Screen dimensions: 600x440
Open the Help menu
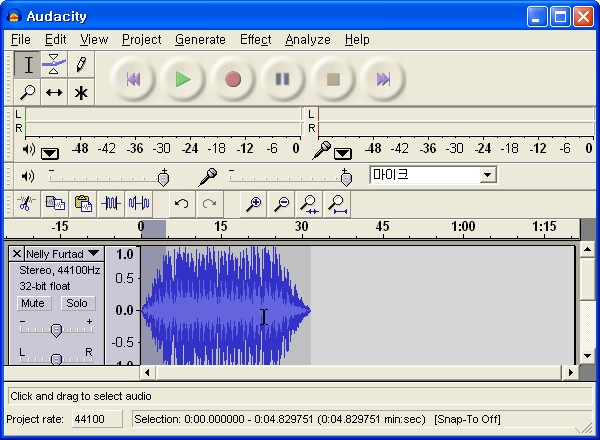(357, 39)
